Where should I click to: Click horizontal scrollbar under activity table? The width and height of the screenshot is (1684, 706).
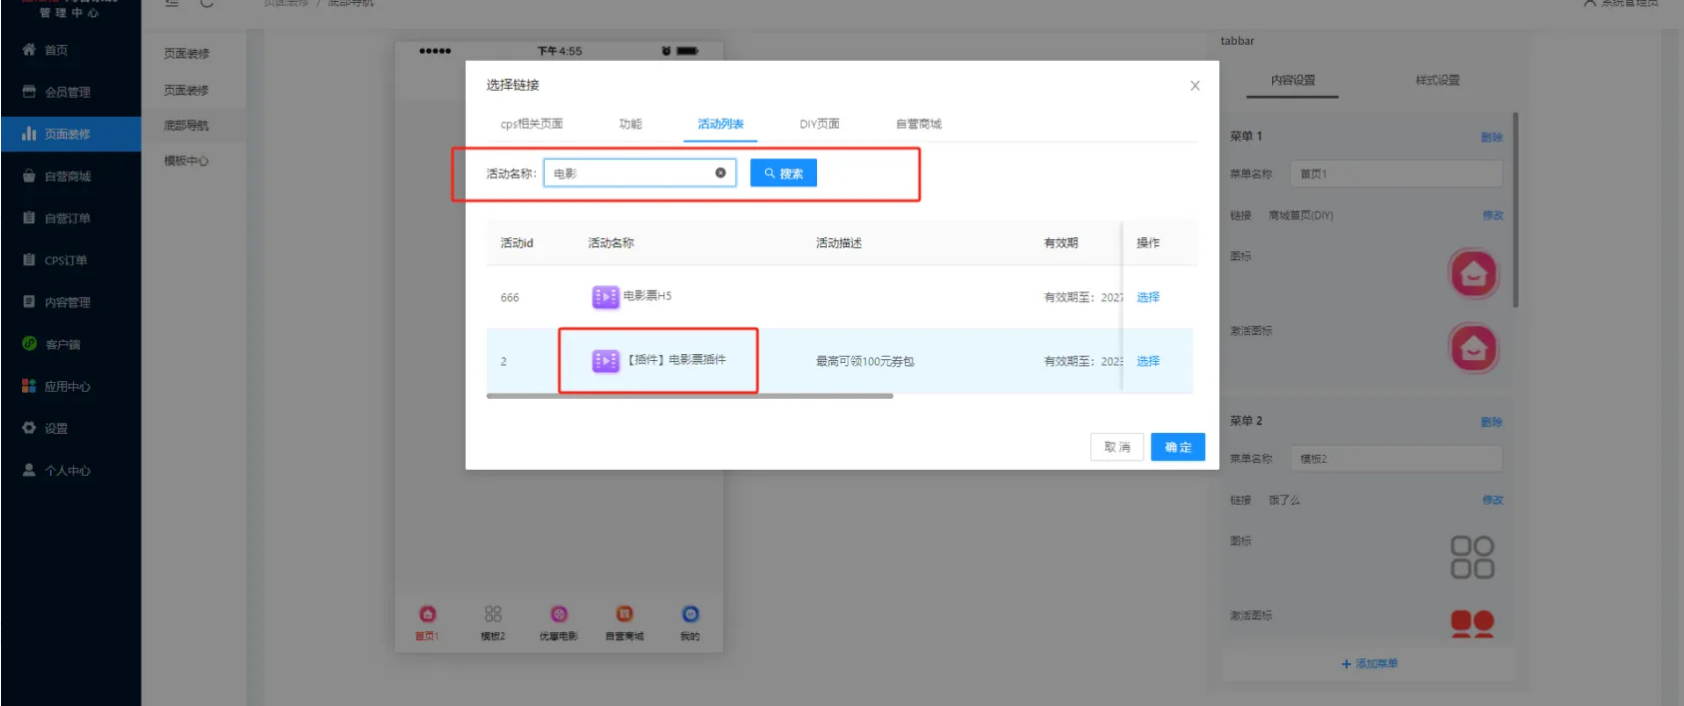coord(689,396)
